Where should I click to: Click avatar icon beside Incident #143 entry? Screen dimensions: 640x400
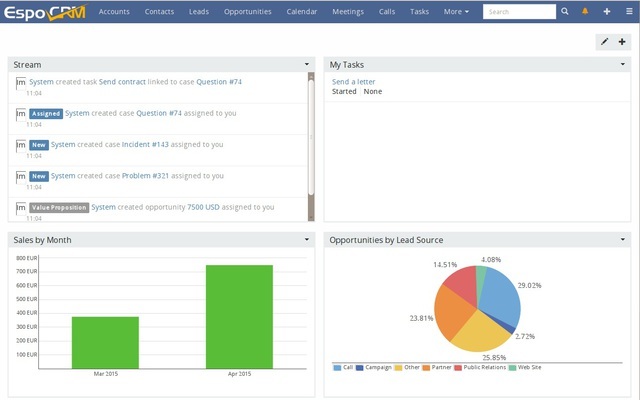[20, 145]
